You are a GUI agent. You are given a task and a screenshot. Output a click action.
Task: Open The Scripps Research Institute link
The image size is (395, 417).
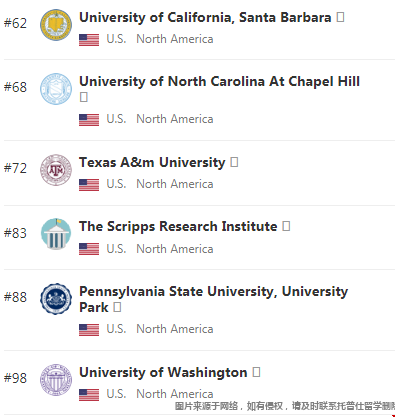point(178,227)
